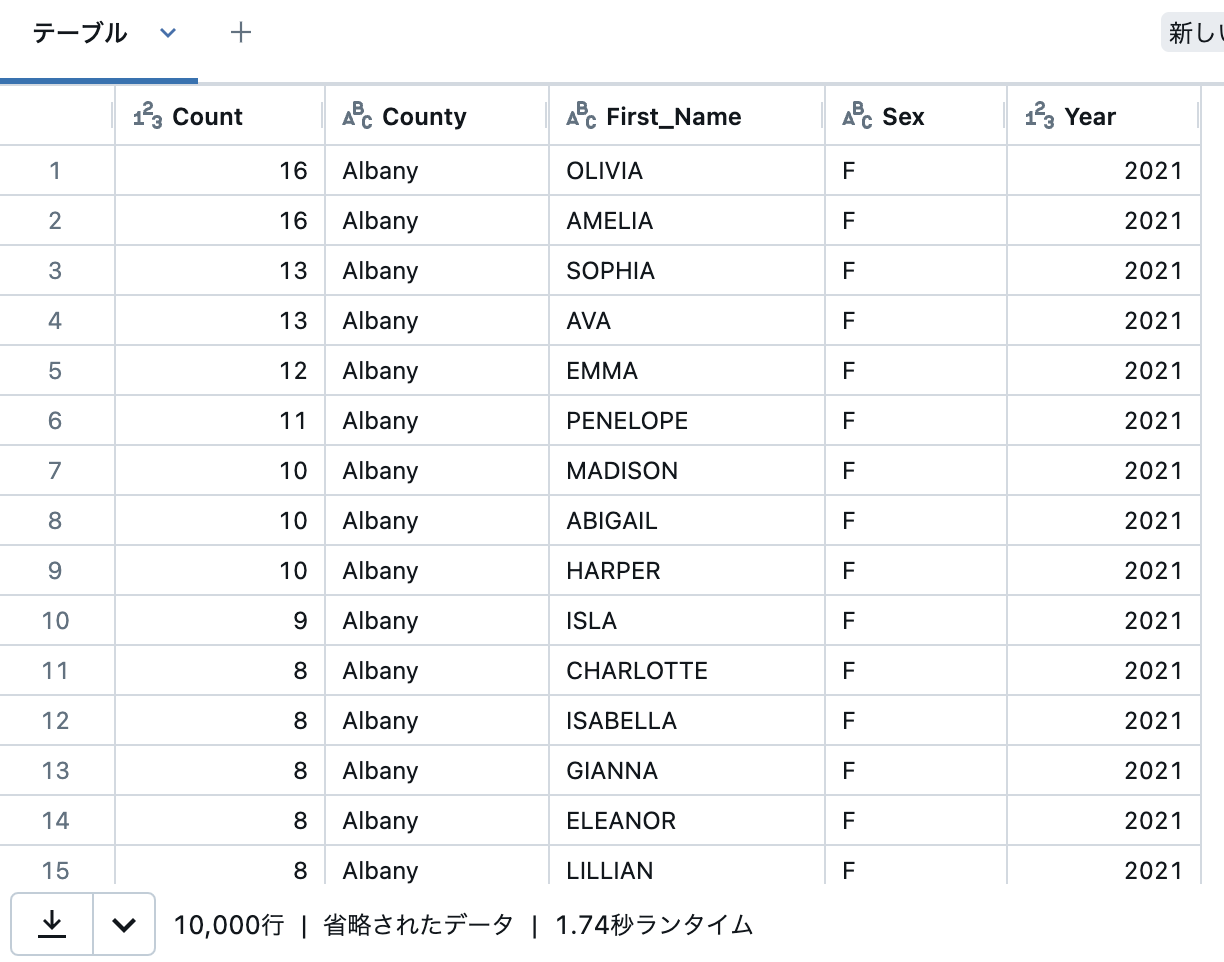Click the string type icon of Sex column
Screen dimensions: 1224x962
(x=857, y=117)
